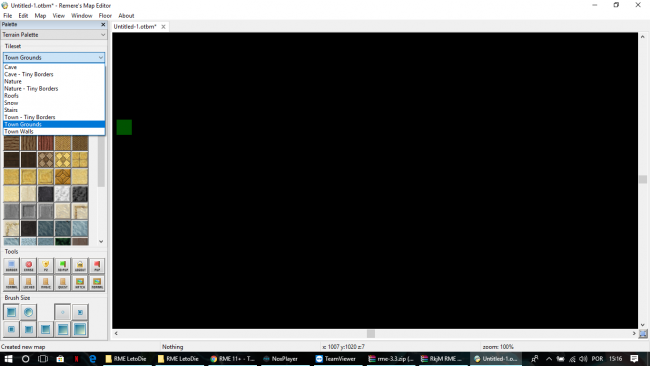Switch to the Untitled-1.otbm tab
650x366 pixels.
135,27
